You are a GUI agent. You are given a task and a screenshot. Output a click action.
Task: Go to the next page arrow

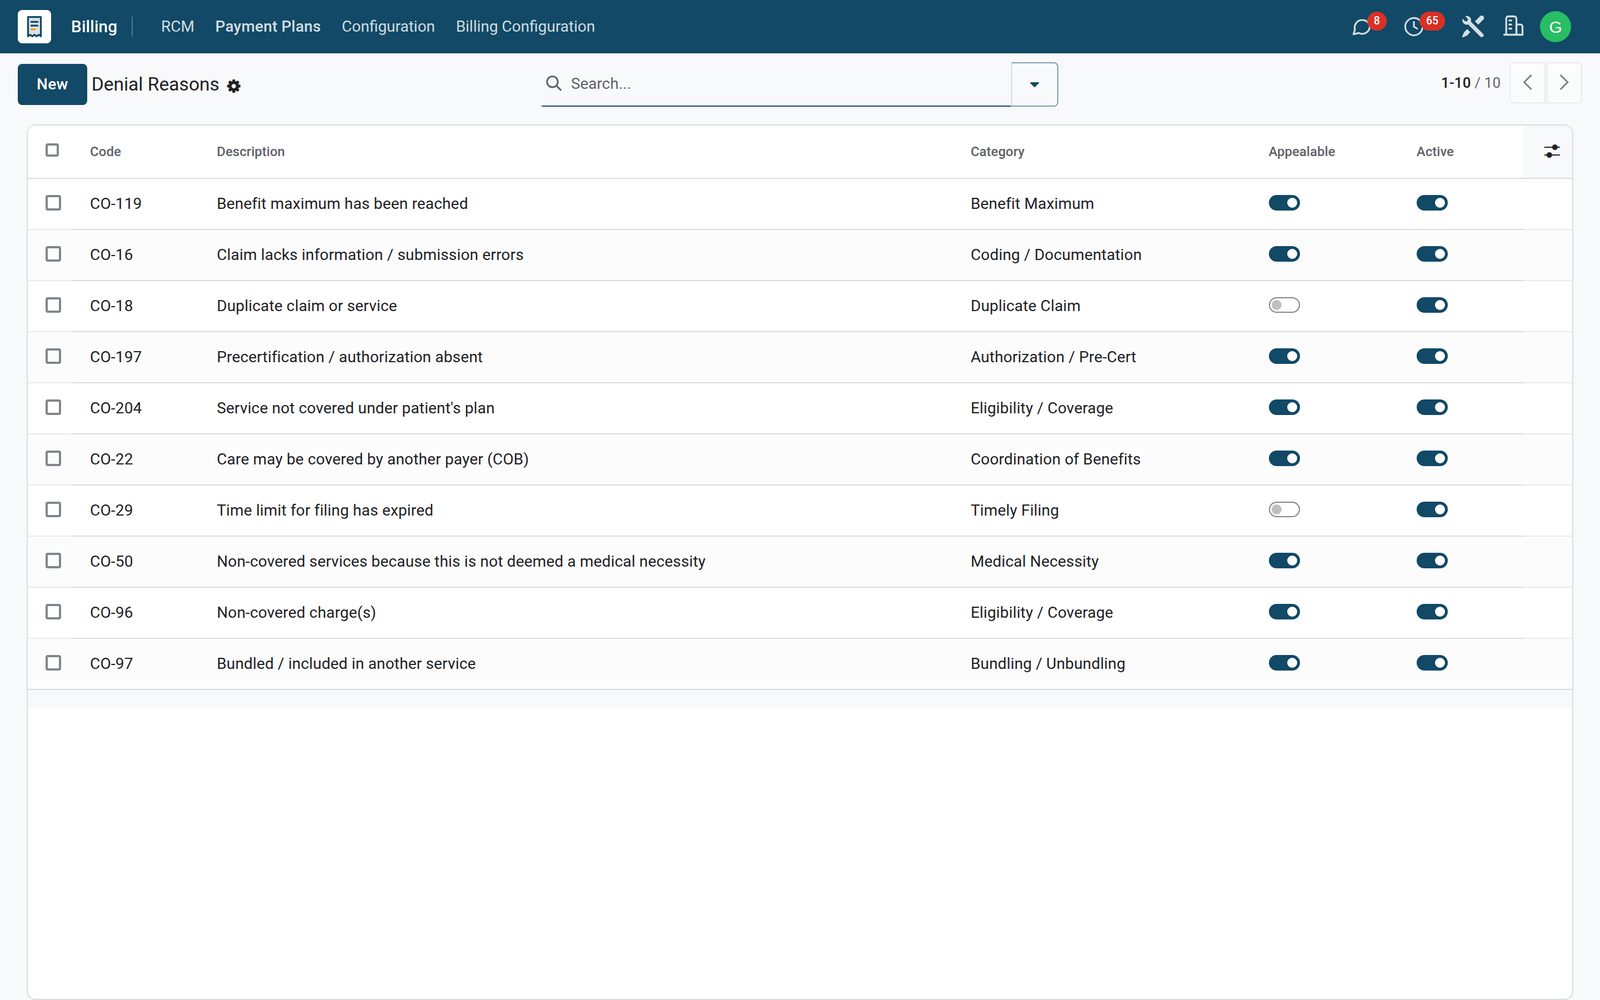(1564, 83)
